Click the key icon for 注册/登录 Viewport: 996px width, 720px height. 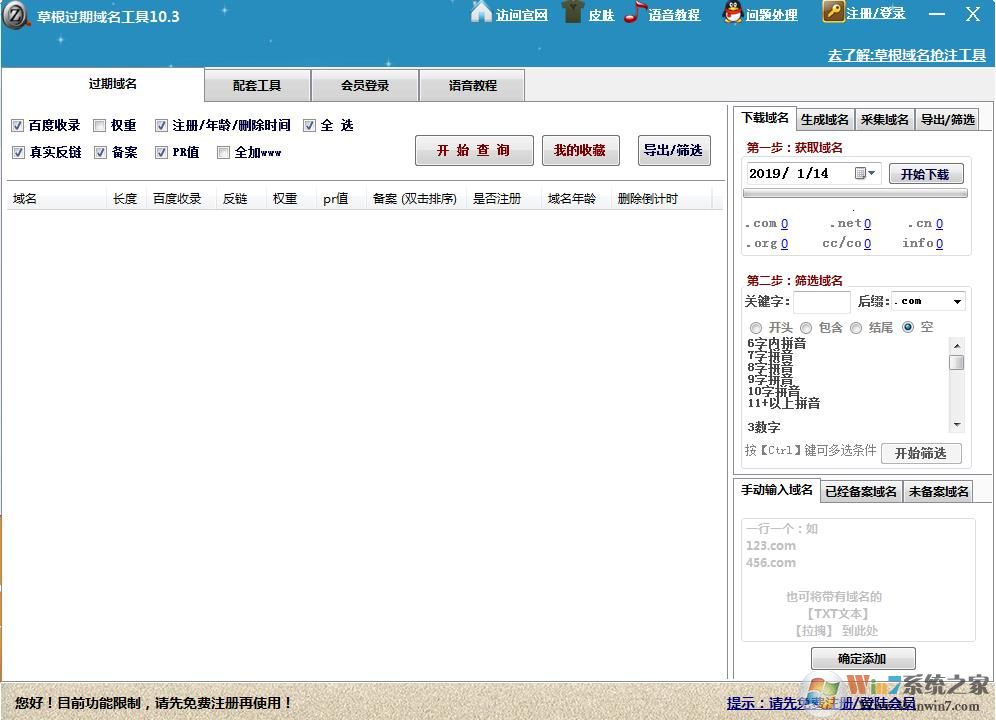[833, 12]
